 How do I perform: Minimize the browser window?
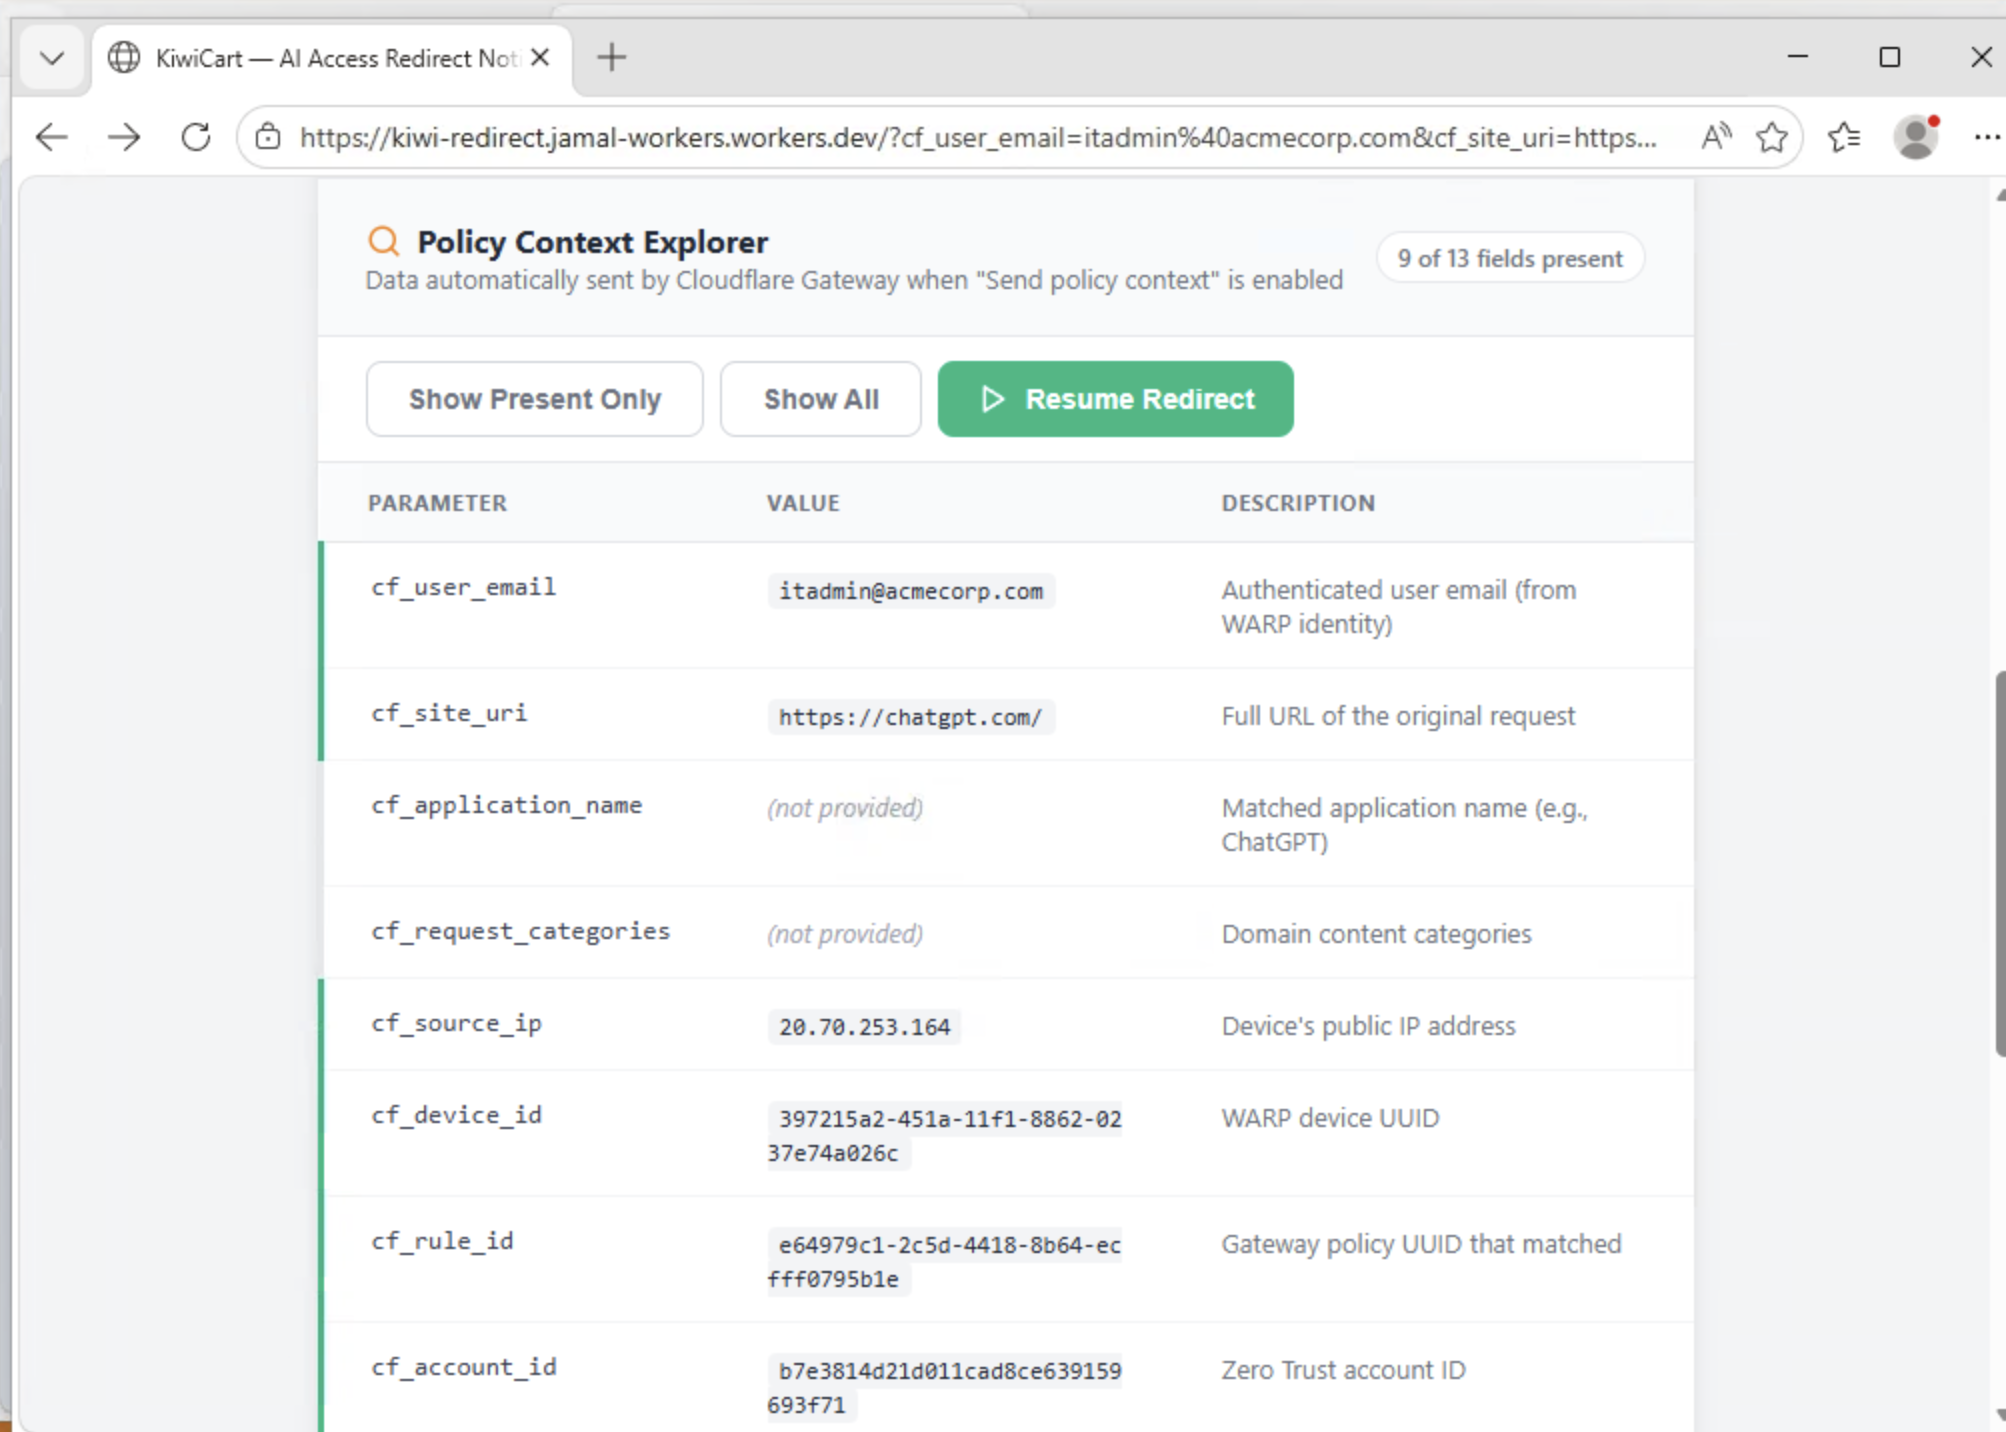click(x=1797, y=57)
